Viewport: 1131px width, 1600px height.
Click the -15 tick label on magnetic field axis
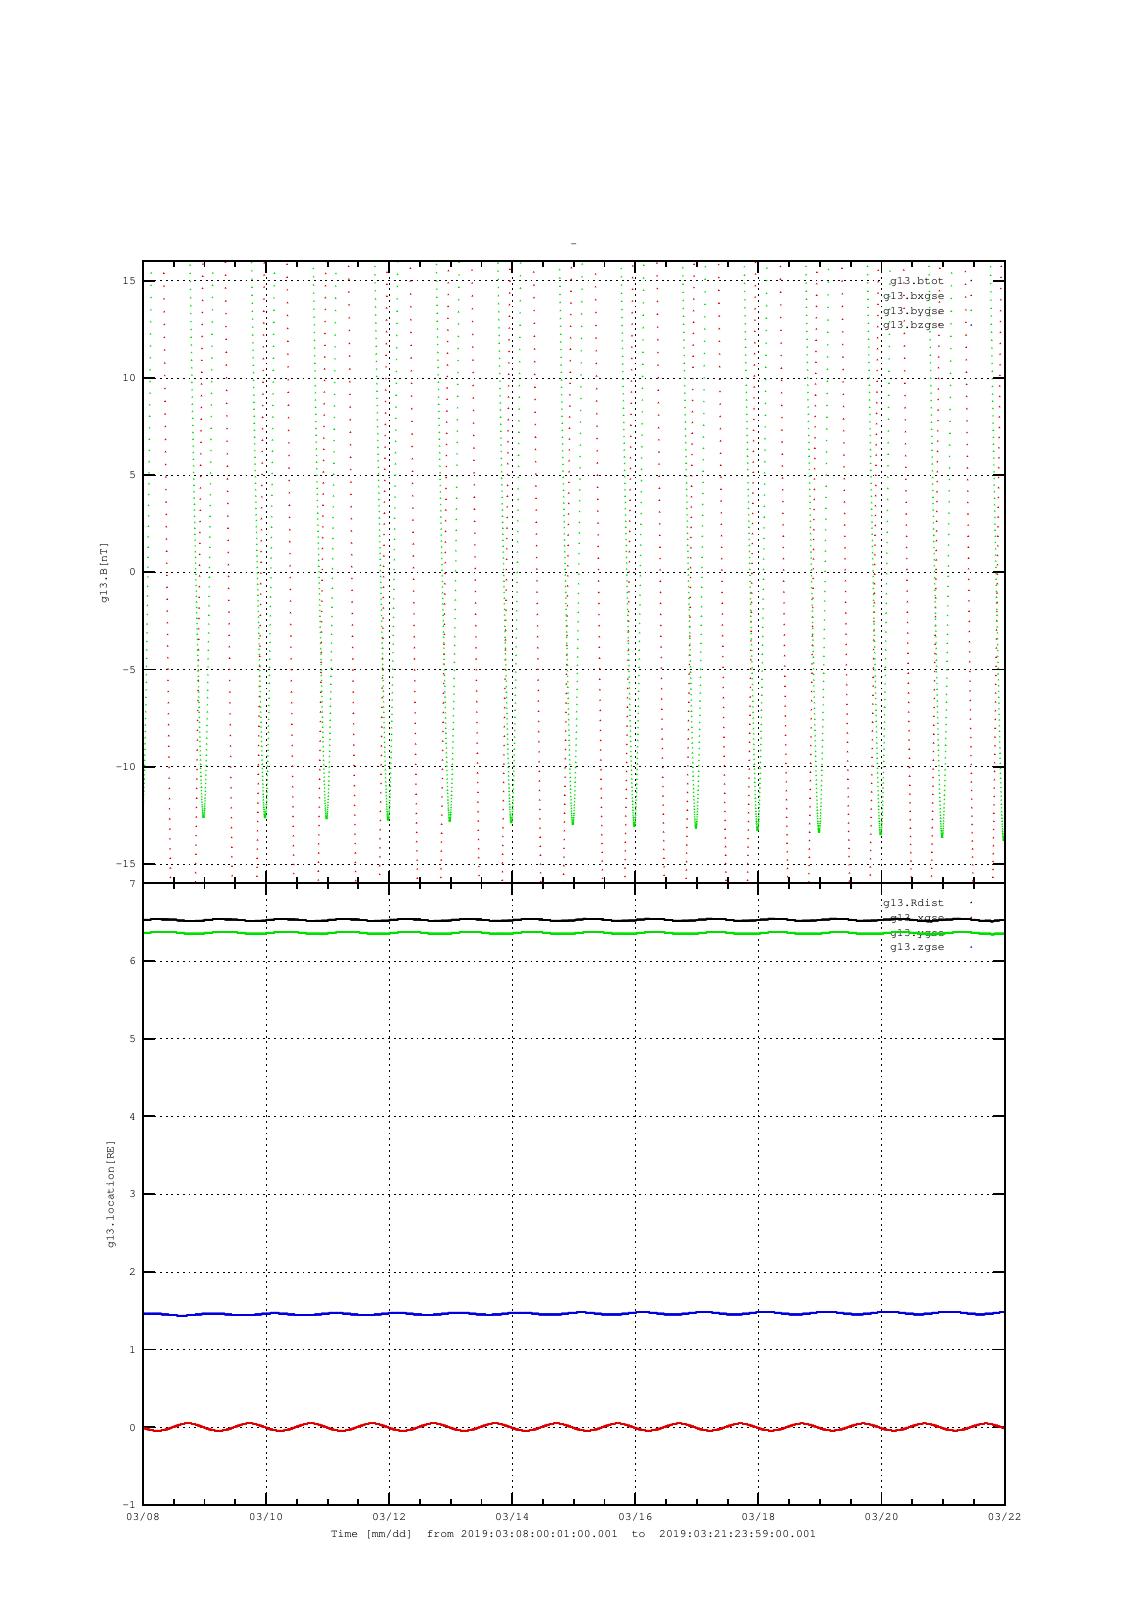point(127,864)
